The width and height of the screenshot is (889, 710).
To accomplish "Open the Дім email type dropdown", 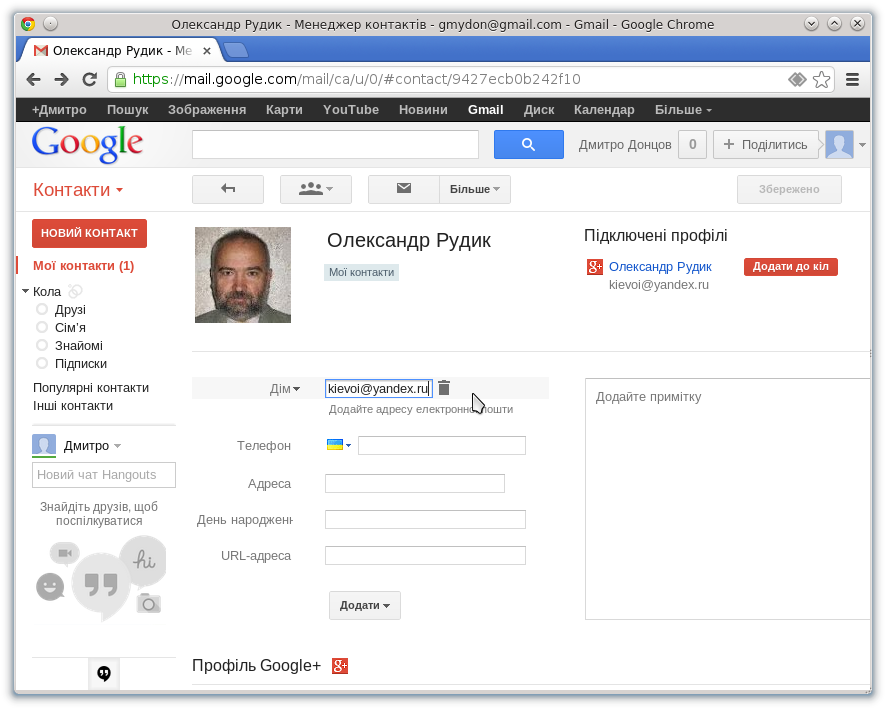I will point(285,389).
